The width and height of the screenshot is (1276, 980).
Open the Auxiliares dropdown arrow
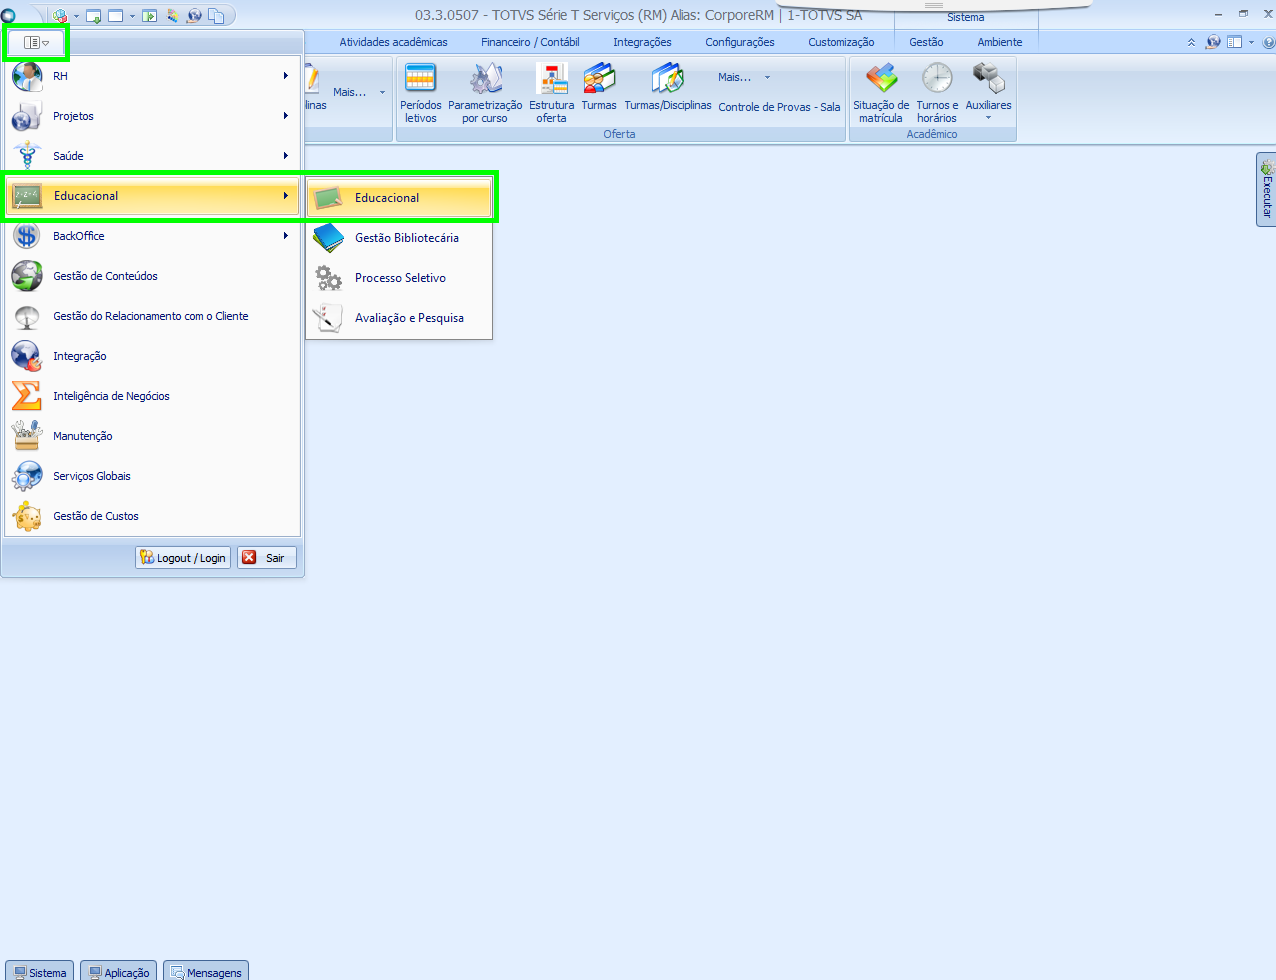click(x=988, y=118)
